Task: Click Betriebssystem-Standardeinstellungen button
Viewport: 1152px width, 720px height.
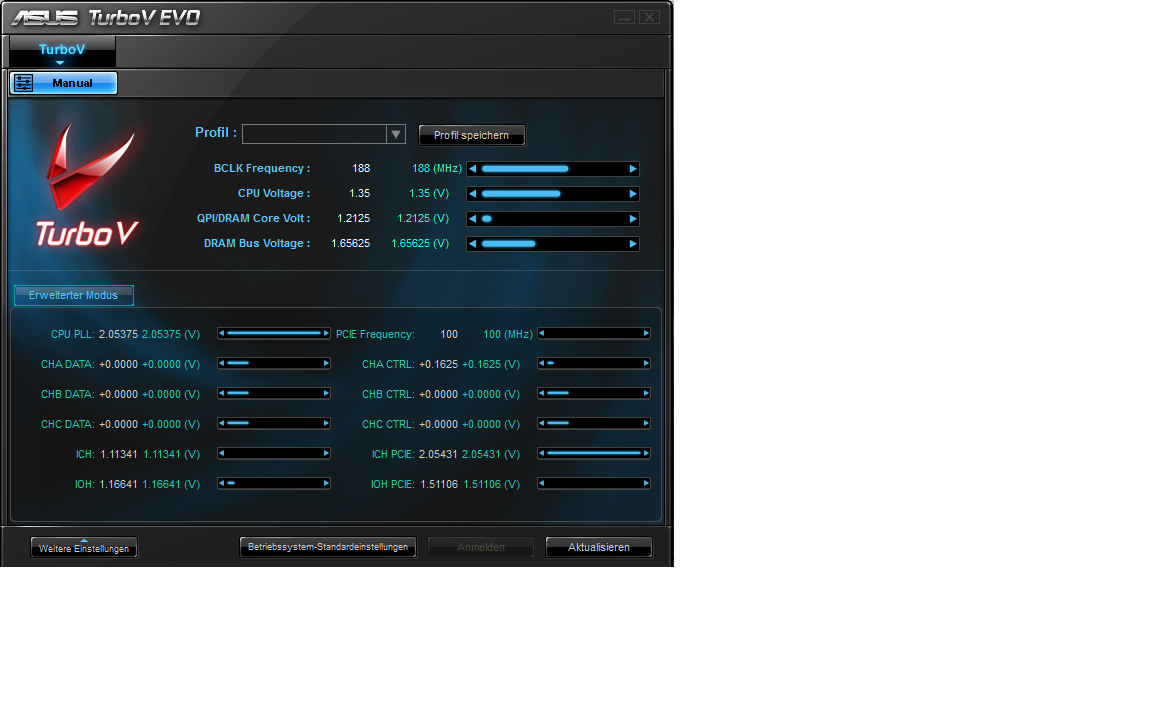Action: click(328, 547)
